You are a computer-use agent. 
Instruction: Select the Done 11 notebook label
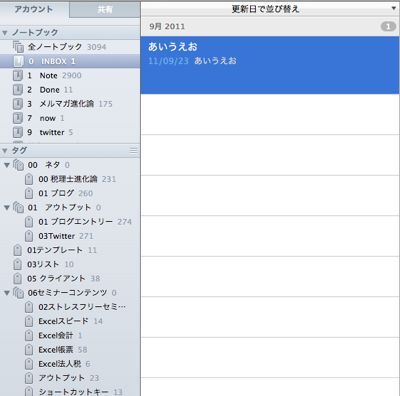coord(50,90)
